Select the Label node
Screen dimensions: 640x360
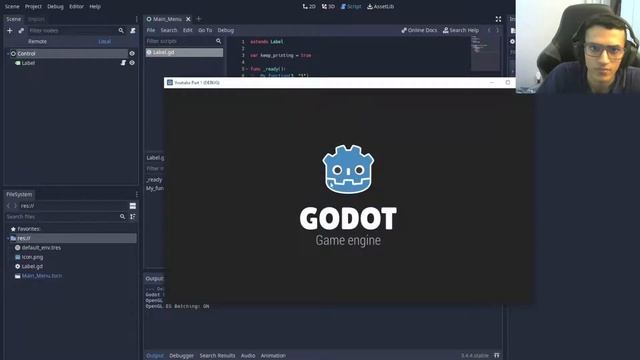click(x=28, y=63)
